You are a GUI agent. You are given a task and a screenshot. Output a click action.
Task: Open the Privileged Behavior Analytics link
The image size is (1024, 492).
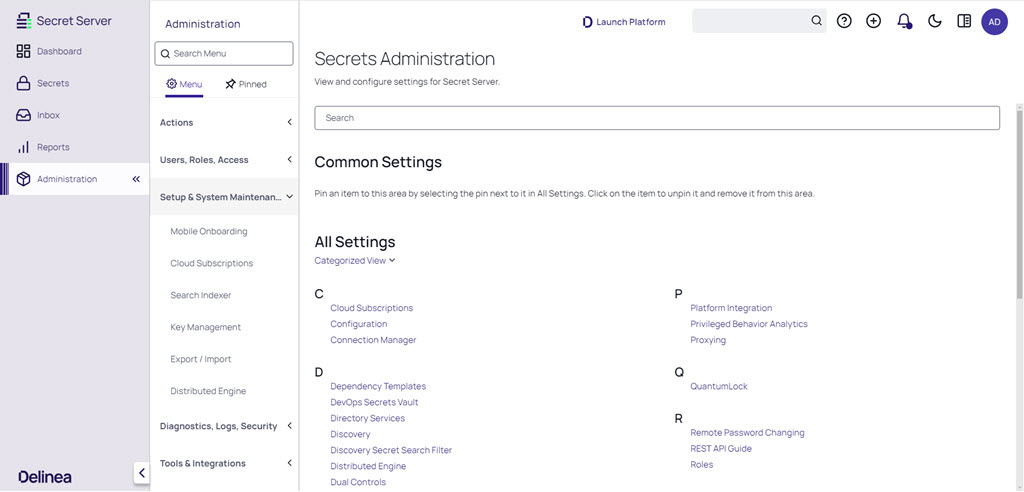click(x=748, y=324)
